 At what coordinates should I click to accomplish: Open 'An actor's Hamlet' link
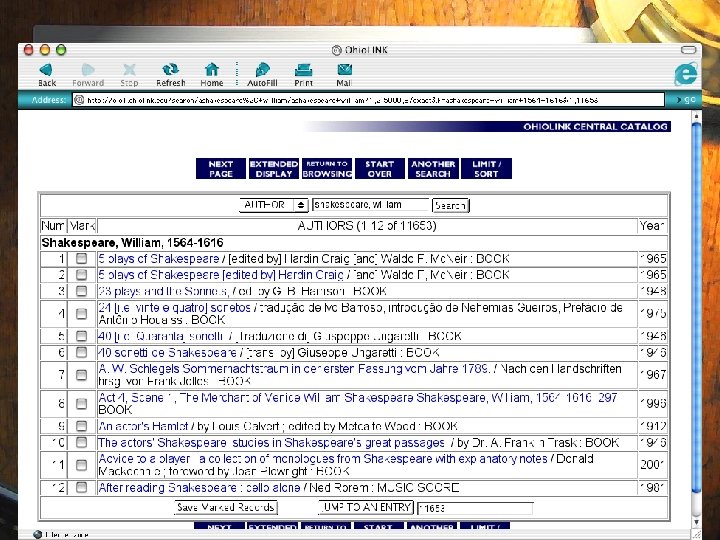143,426
